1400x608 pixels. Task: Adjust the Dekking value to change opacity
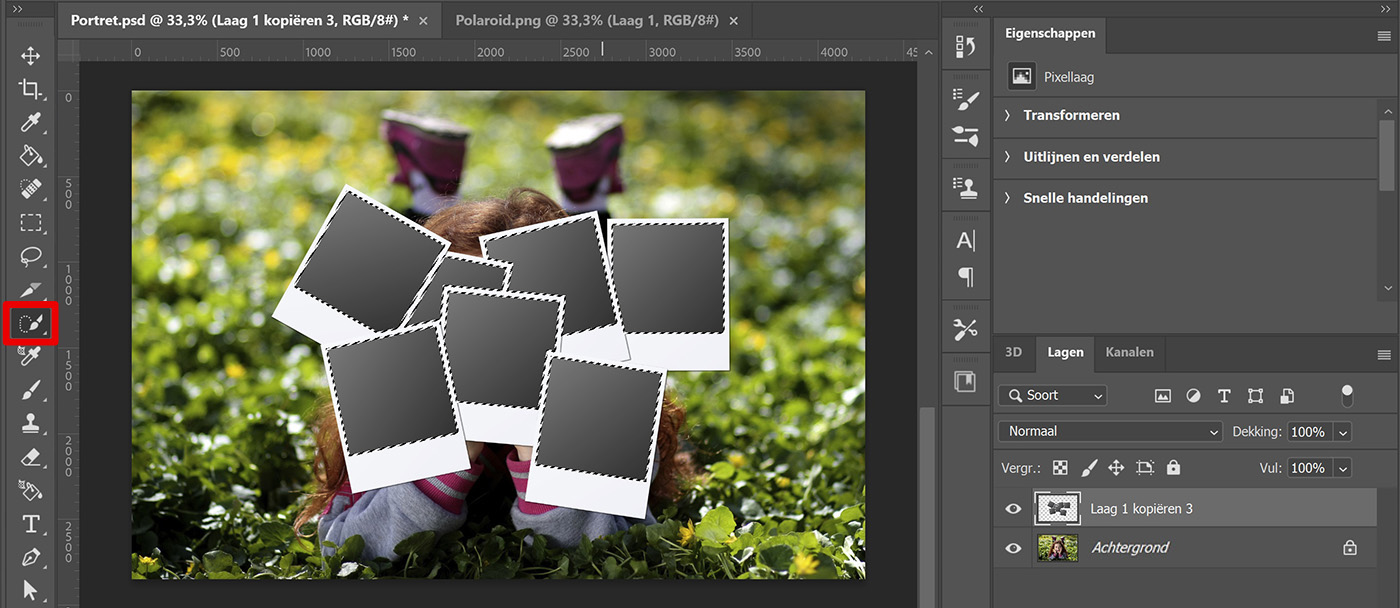coord(1311,431)
